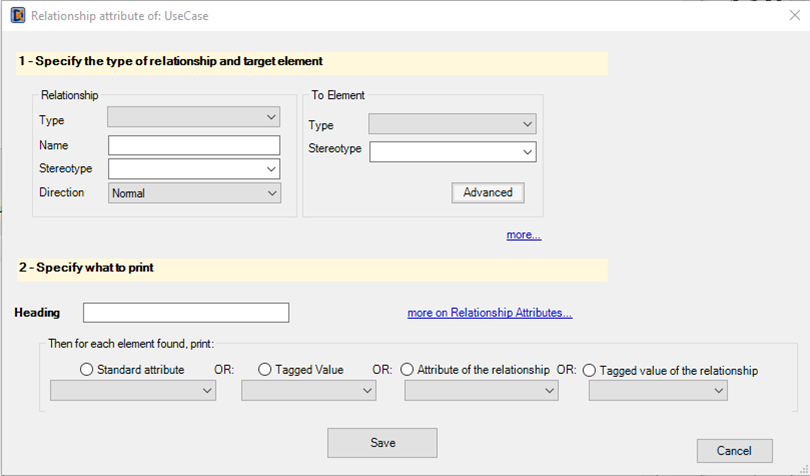The width and height of the screenshot is (810, 476).
Task: Open the Relationship Type dropdown
Action: click(194, 117)
